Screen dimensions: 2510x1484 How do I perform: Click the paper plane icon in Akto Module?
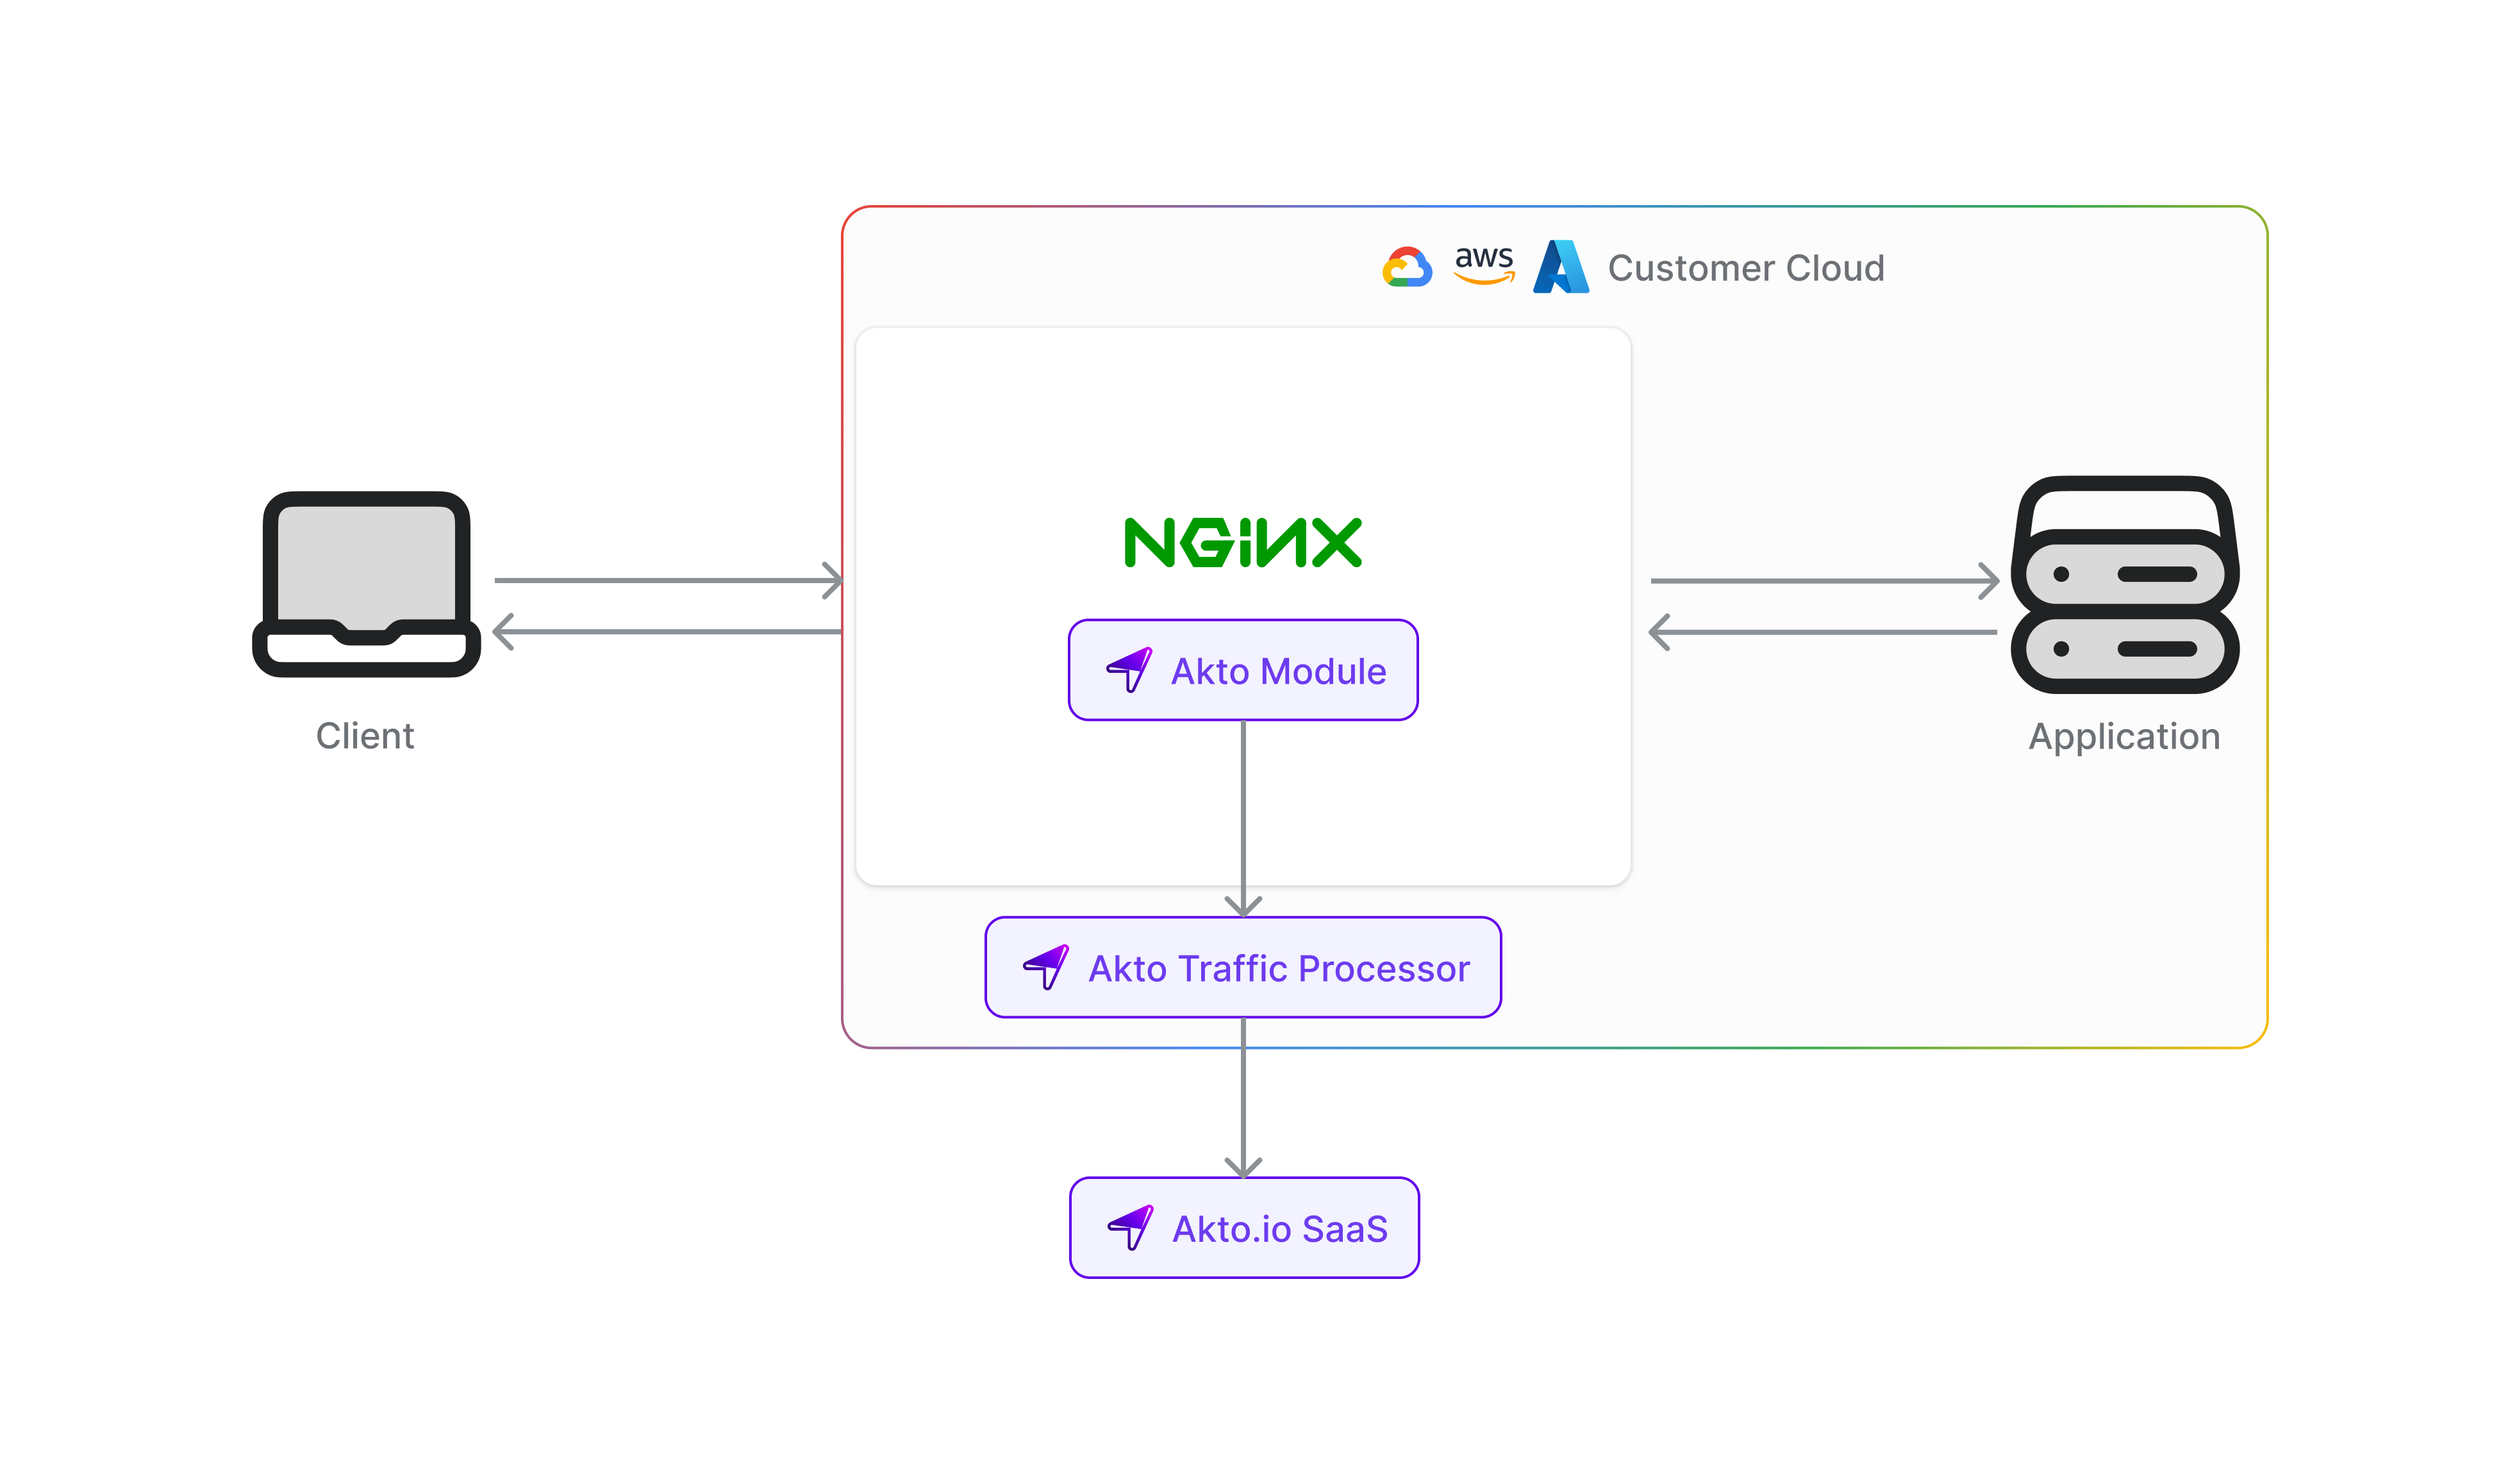1129,670
